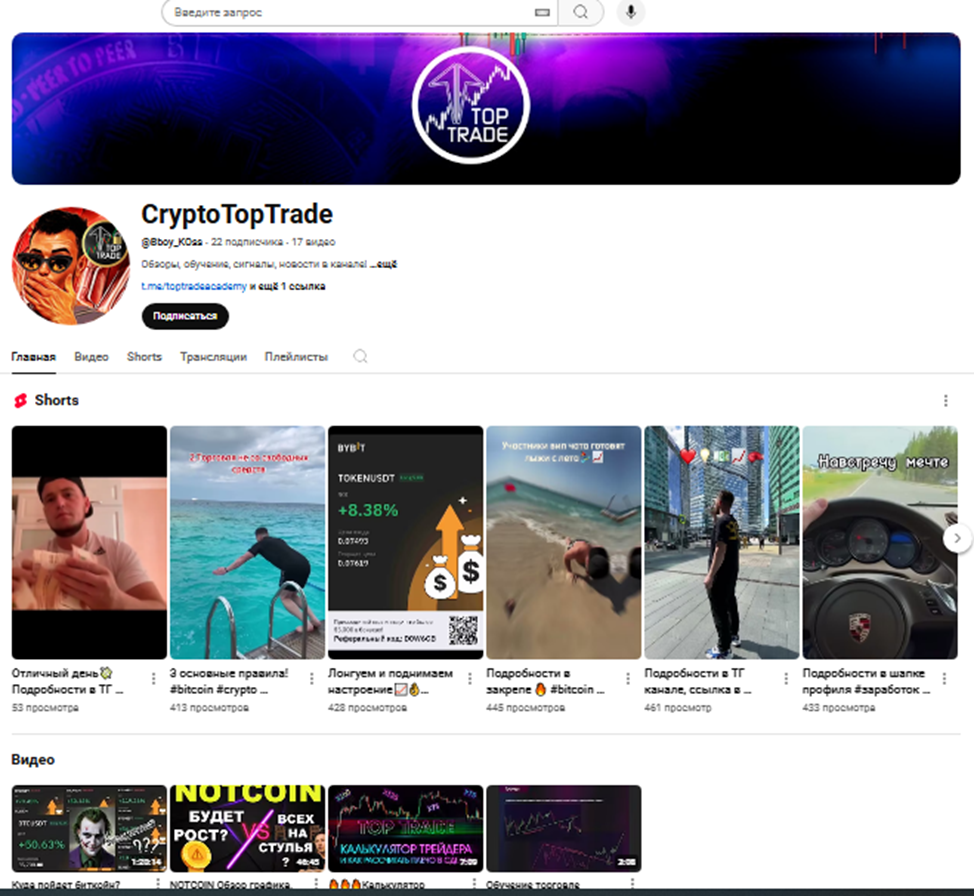Open dark chart video thumbnail
The width and height of the screenshot is (974, 896).
[x=563, y=828]
